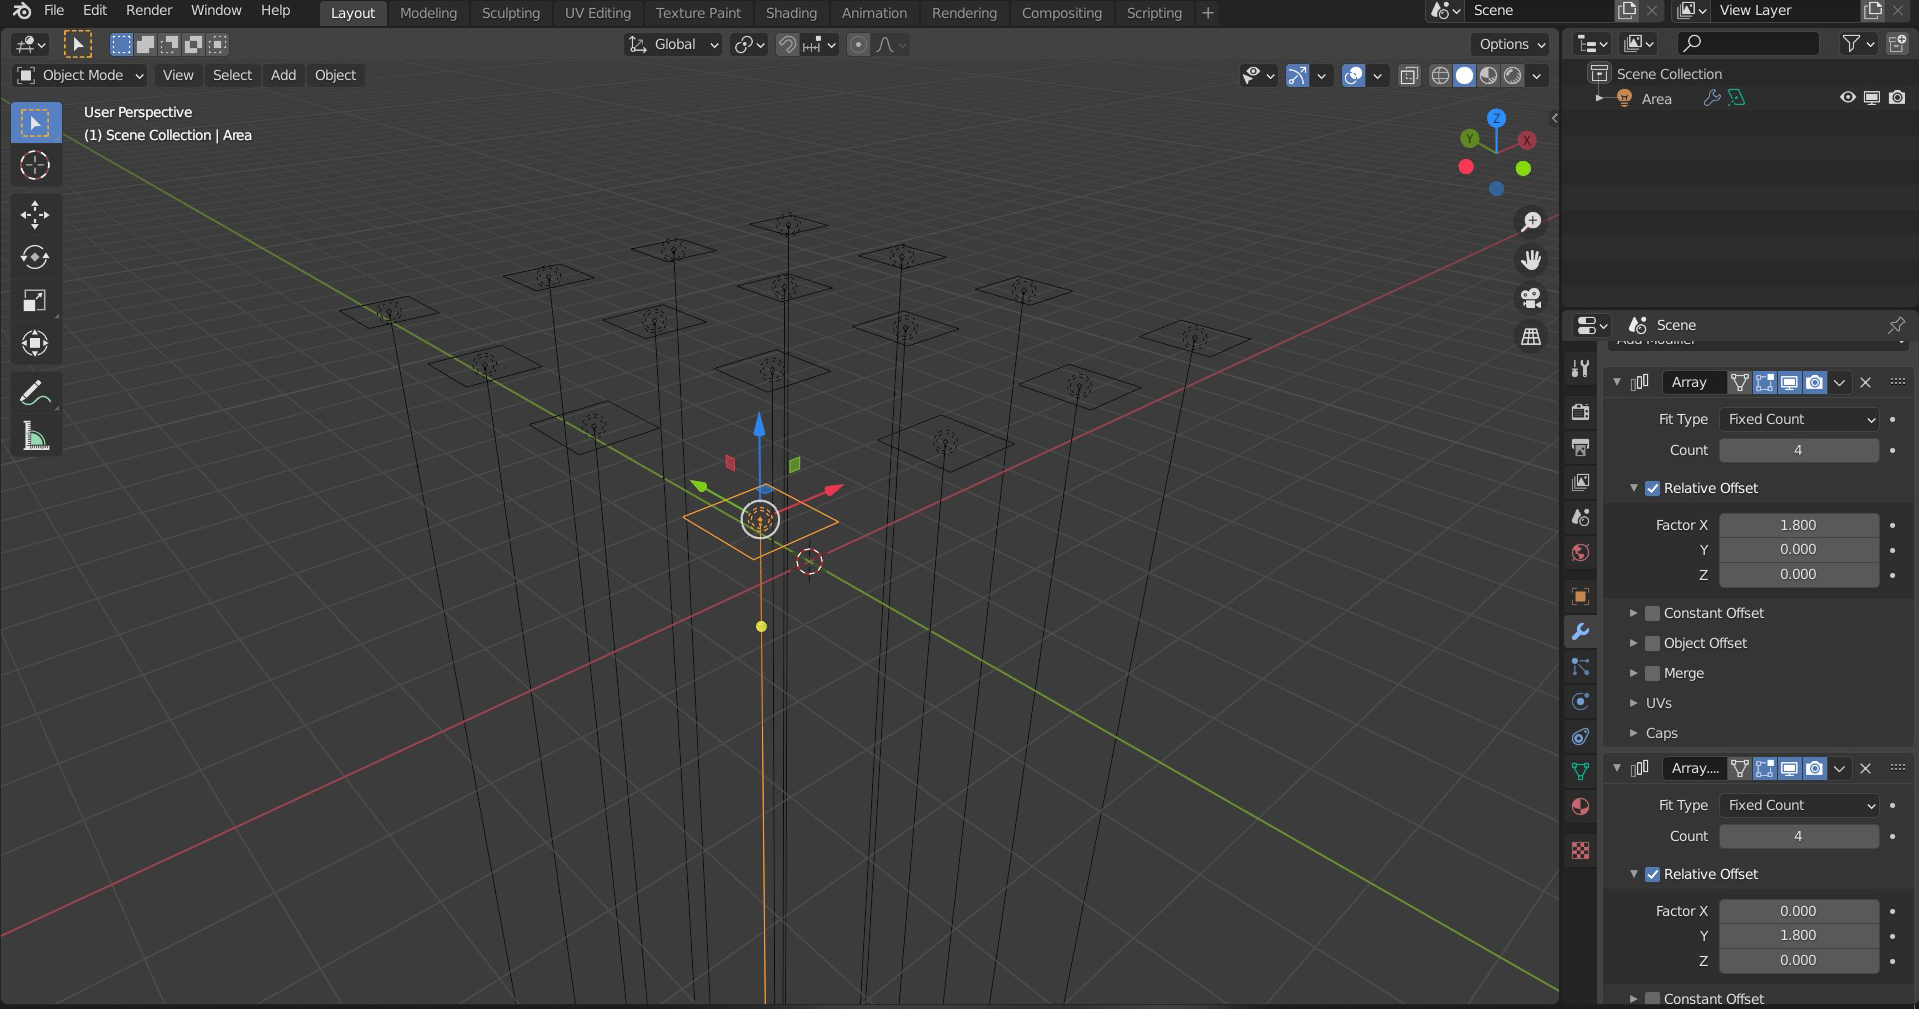The width and height of the screenshot is (1919, 1009).
Task: Open the Object Mode dropdown
Action: click(x=81, y=75)
